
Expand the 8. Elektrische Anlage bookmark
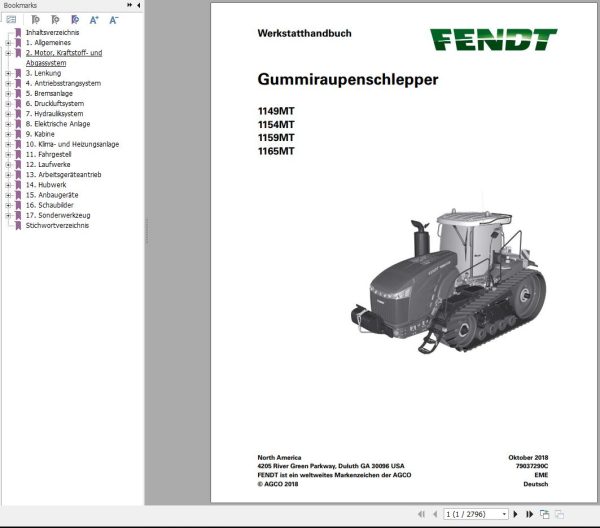(x=8, y=124)
